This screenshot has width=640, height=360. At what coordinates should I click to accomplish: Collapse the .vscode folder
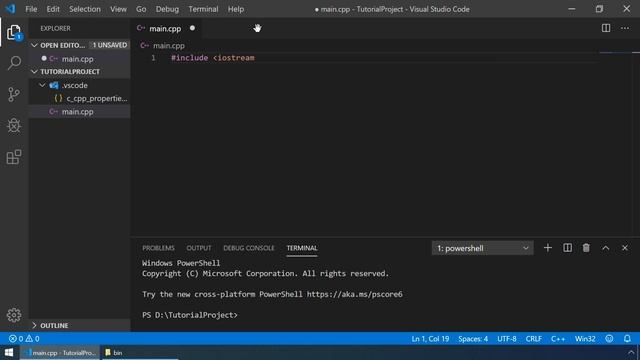(42, 85)
